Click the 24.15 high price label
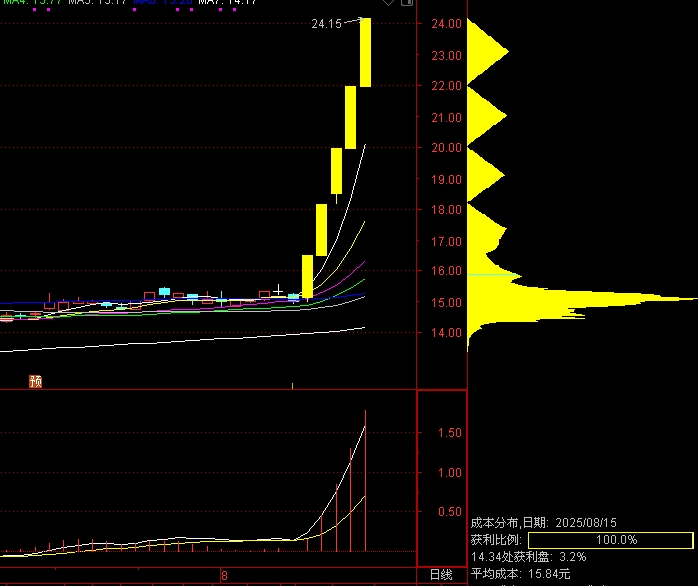The image size is (698, 586). tap(326, 24)
